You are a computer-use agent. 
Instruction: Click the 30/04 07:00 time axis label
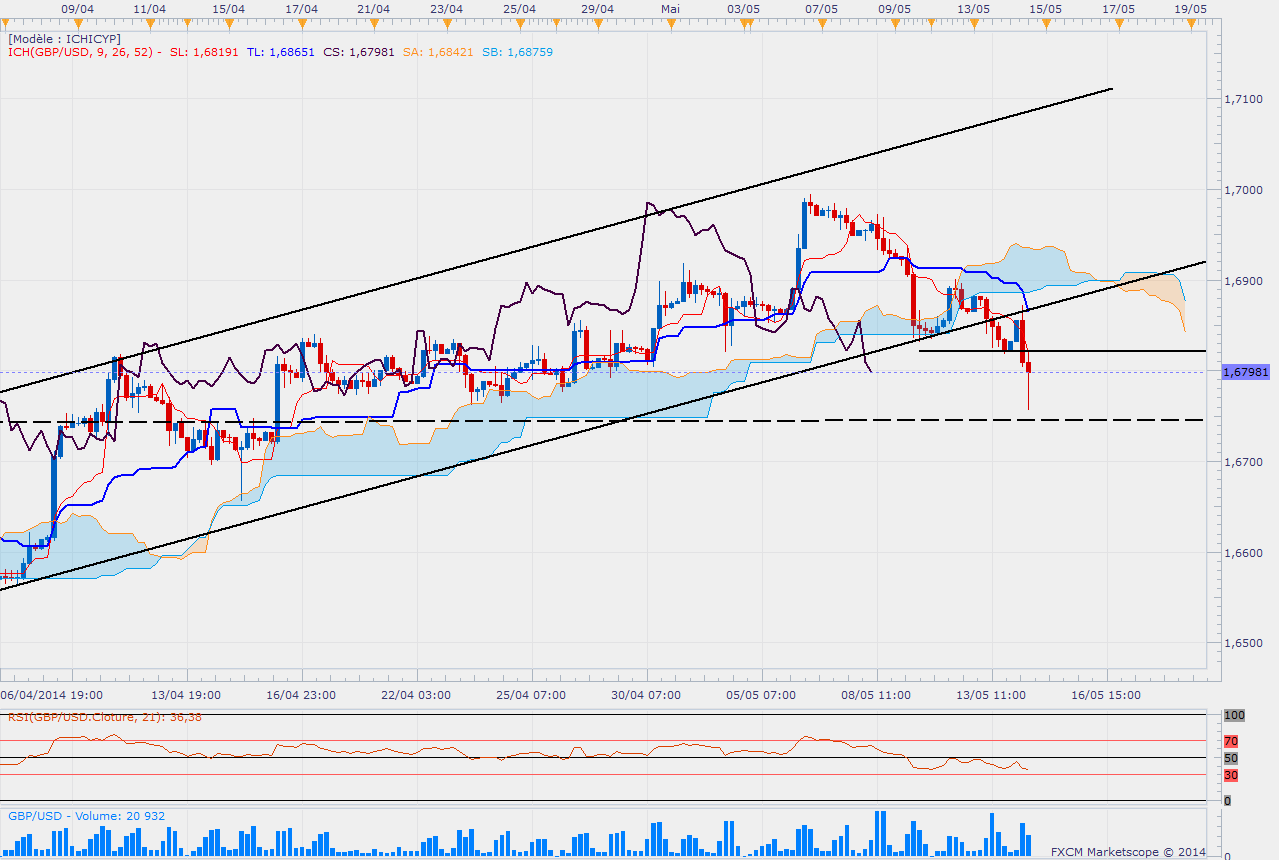coord(646,694)
